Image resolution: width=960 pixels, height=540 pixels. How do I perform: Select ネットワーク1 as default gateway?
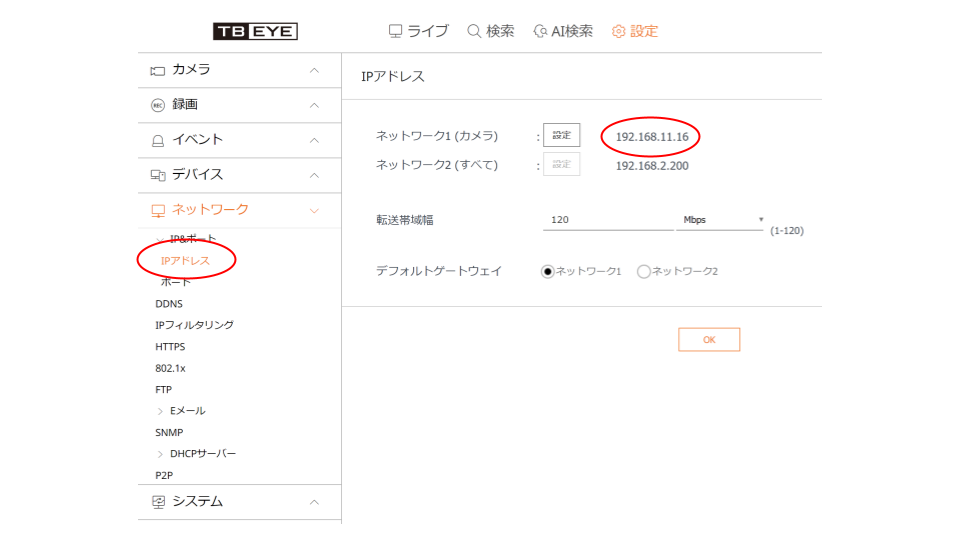click(x=547, y=271)
